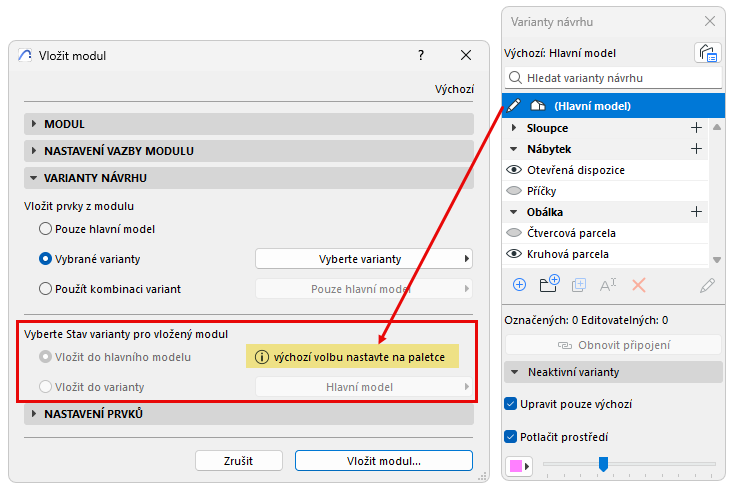730x488 pixels.
Task: Click the new option set folder icon
Action: click(549, 284)
